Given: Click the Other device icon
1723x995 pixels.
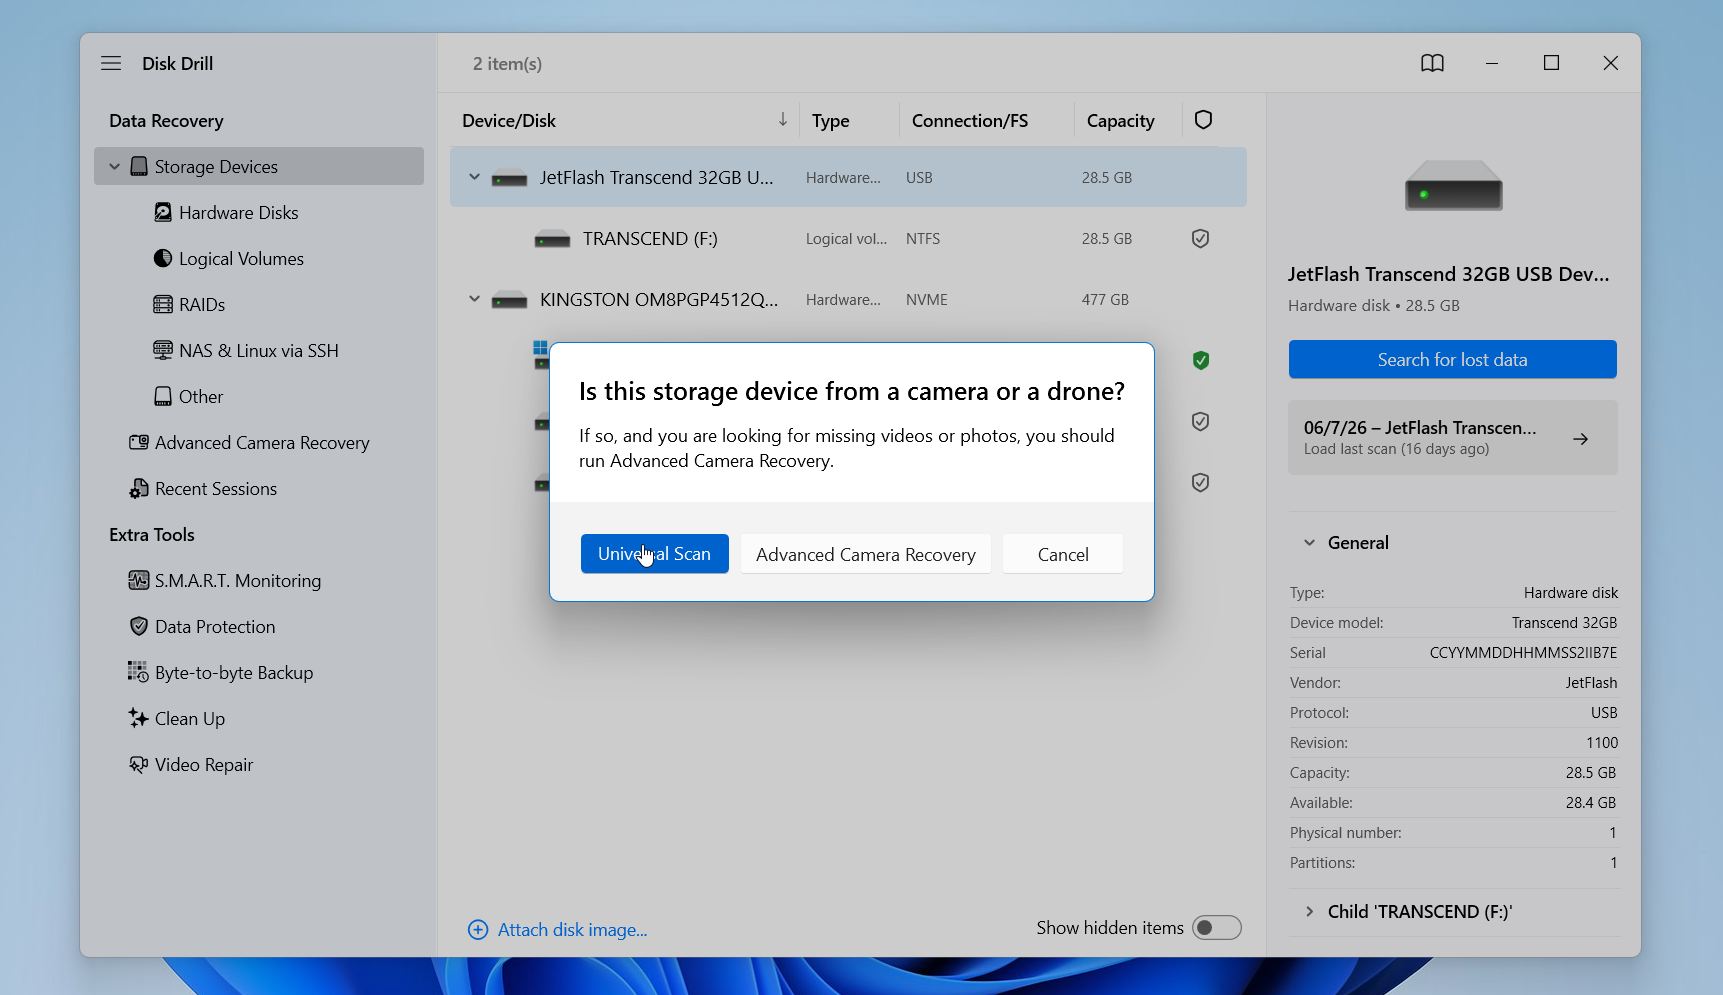Looking at the screenshot, I should click(x=163, y=396).
